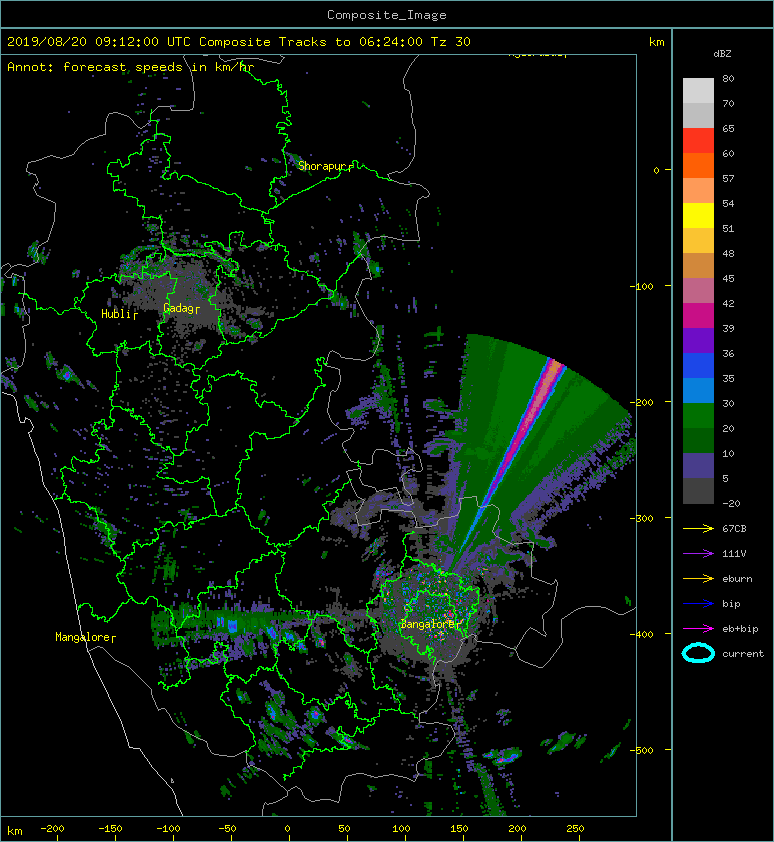Click the '-50' x-axis tick label
Image resolution: width=774 pixels, height=842 pixels.
click(x=227, y=829)
